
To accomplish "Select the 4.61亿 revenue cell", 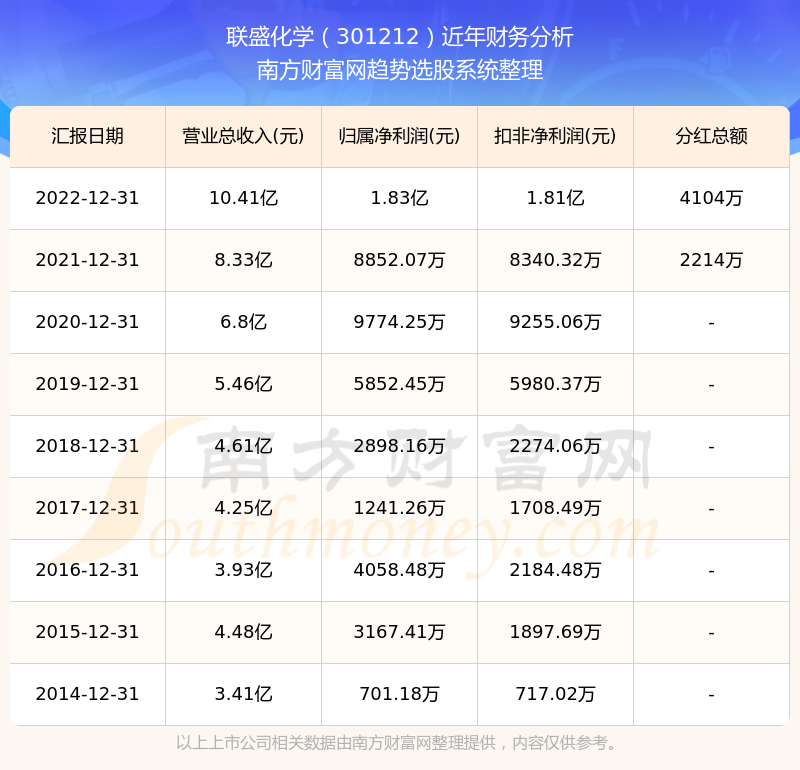I will [x=243, y=446].
